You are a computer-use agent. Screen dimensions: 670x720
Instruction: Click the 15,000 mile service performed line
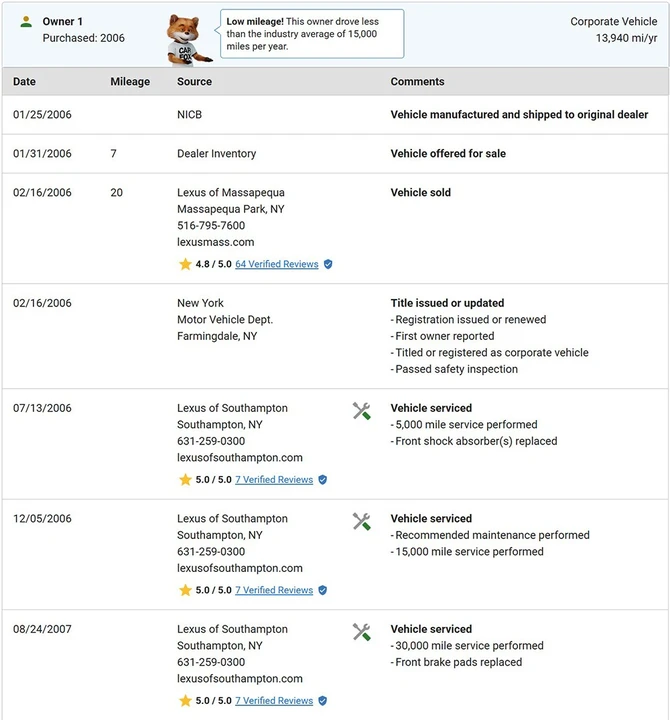467,551
